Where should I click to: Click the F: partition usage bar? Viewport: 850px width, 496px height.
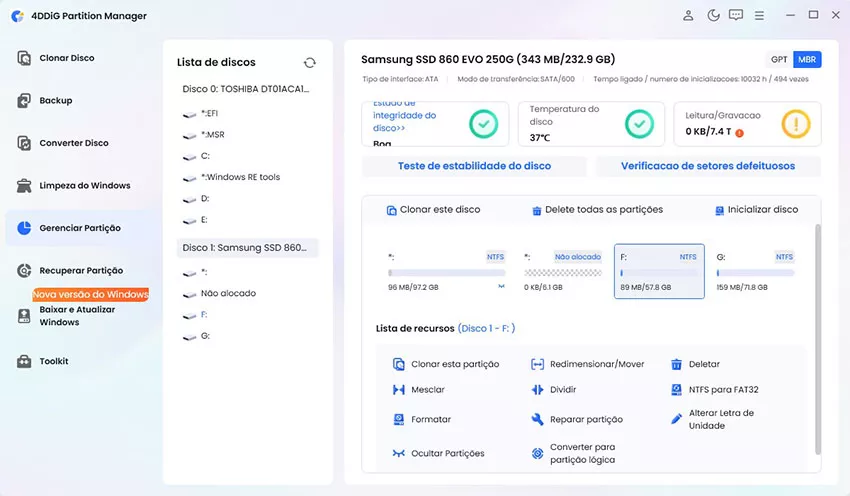point(659,273)
